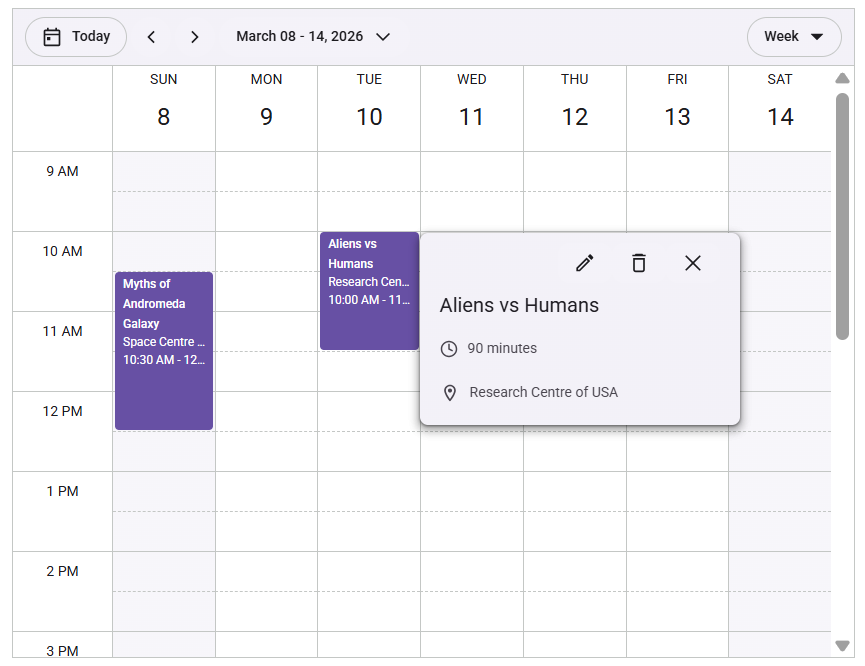Image resolution: width=865 pixels, height=666 pixels.
Task: Delete the event using the trash icon
Action: (638, 263)
